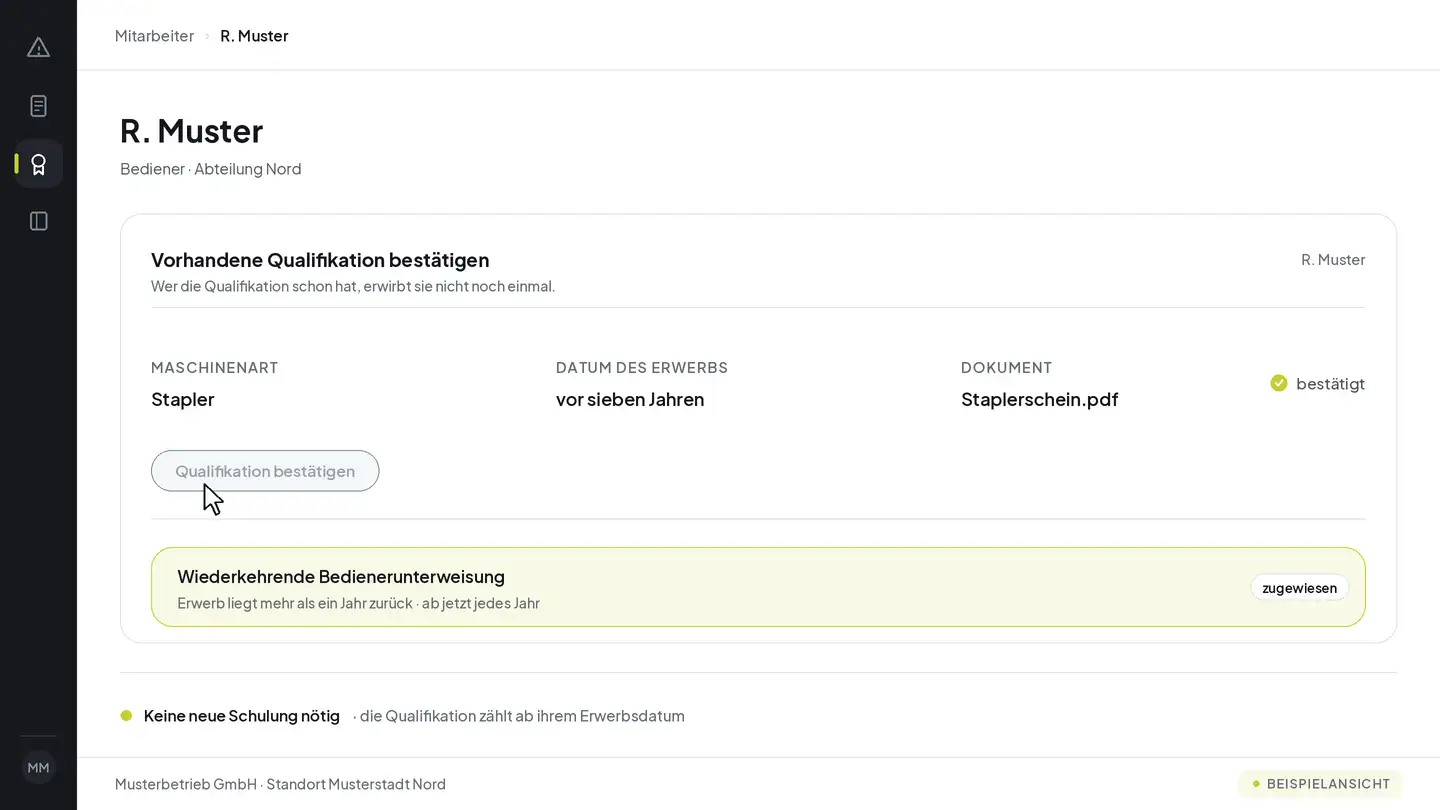
Task: Click Qualifikation bestätigen button
Action: pyautogui.click(x=265, y=471)
